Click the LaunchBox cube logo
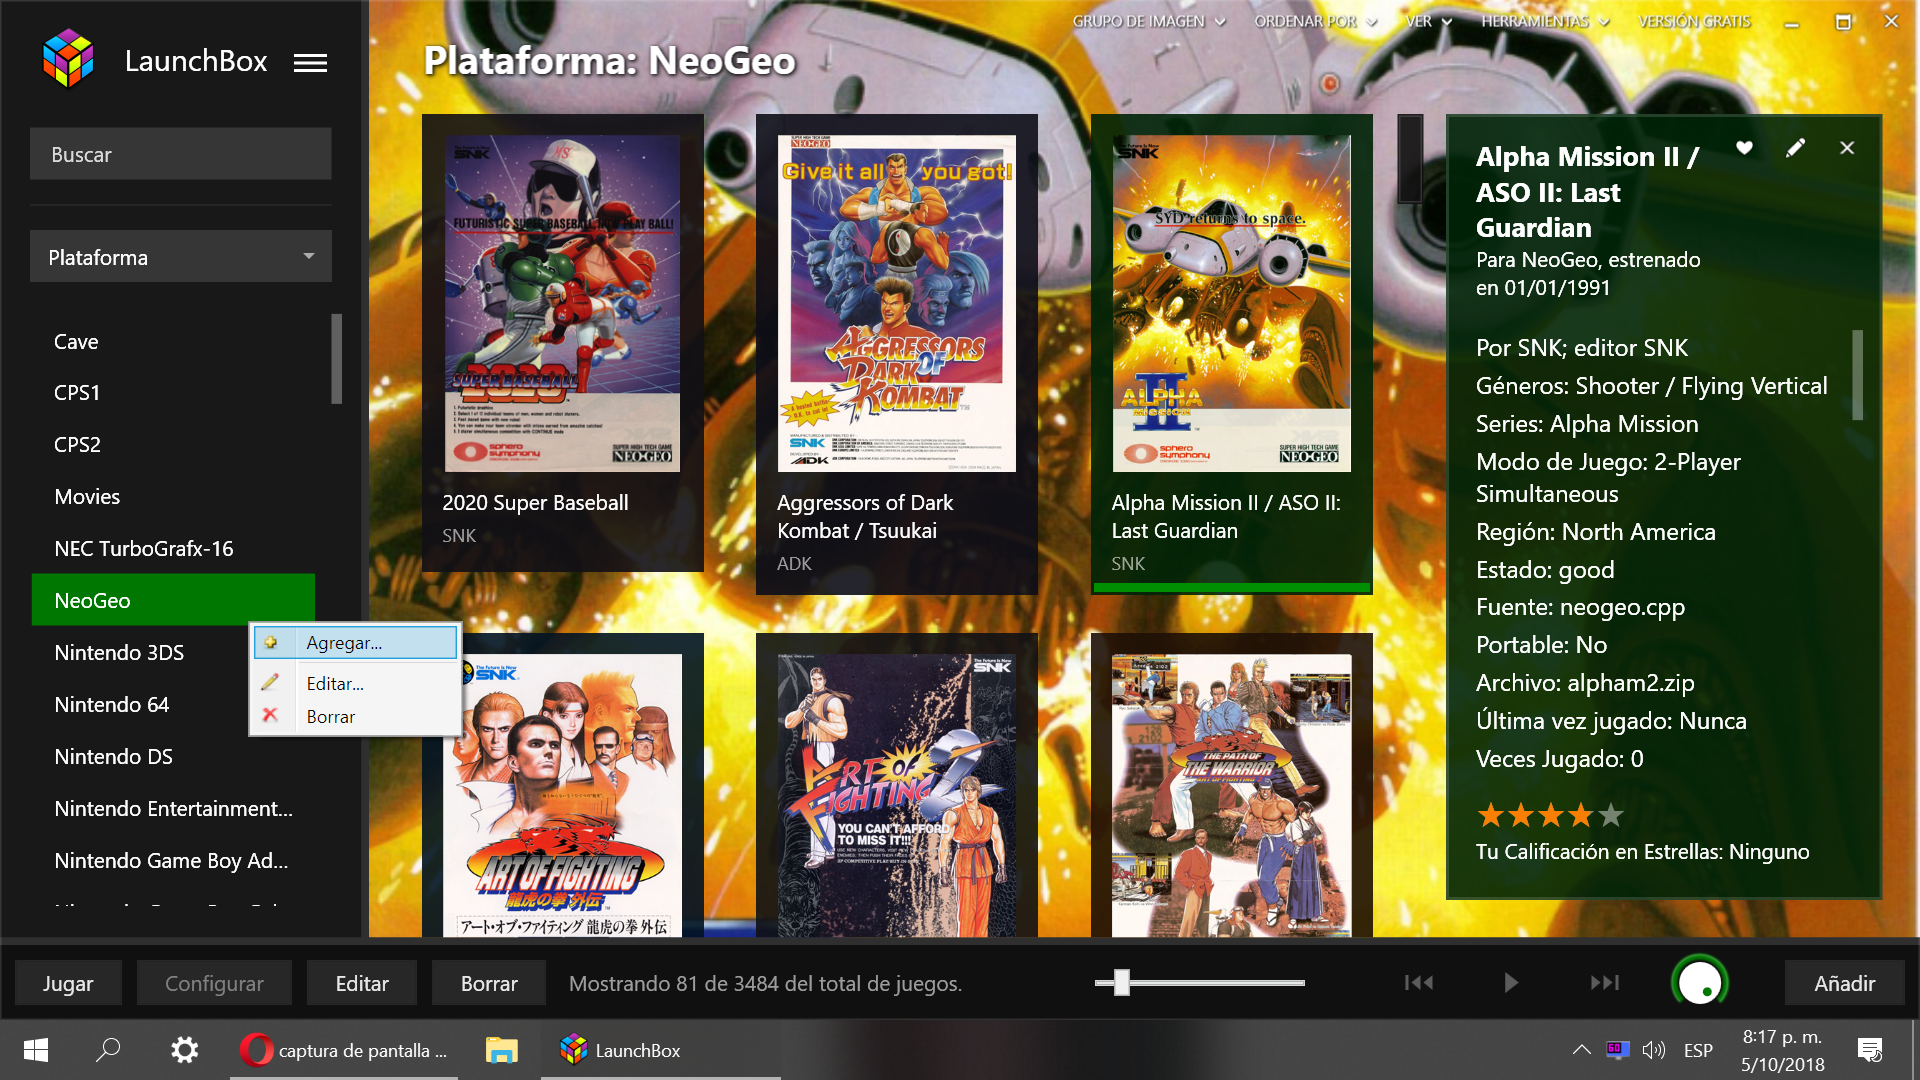 point(68,58)
